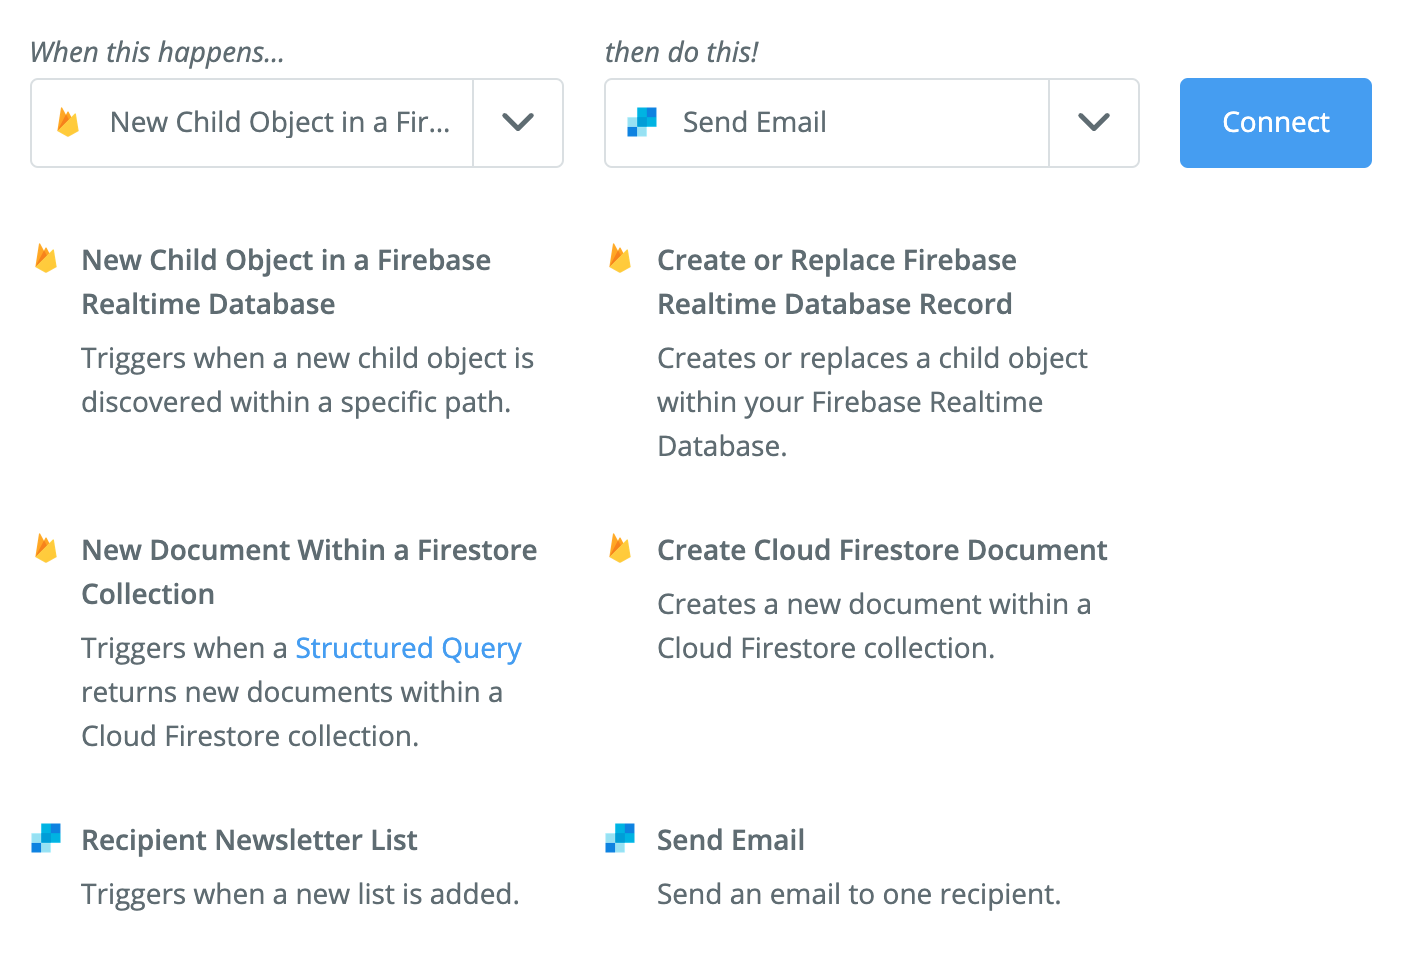This screenshot has height=956, width=1408.
Task: Open the 'Send Email' action selector
Action: [x=872, y=123]
